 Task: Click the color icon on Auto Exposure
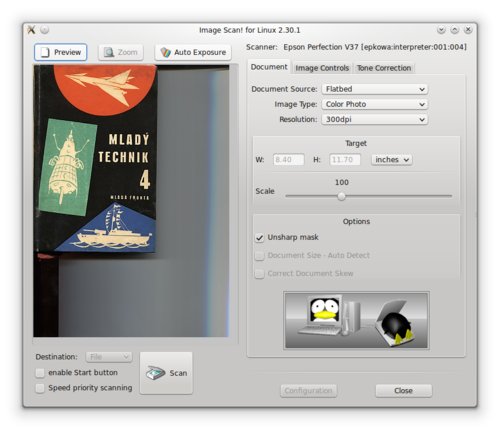click(165, 52)
